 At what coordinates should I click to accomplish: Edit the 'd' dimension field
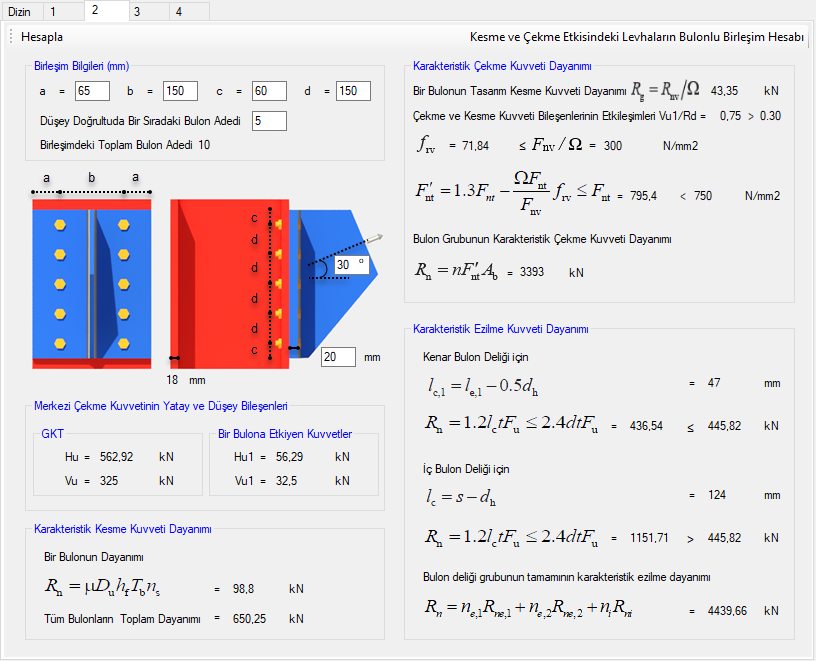click(x=353, y=91)
